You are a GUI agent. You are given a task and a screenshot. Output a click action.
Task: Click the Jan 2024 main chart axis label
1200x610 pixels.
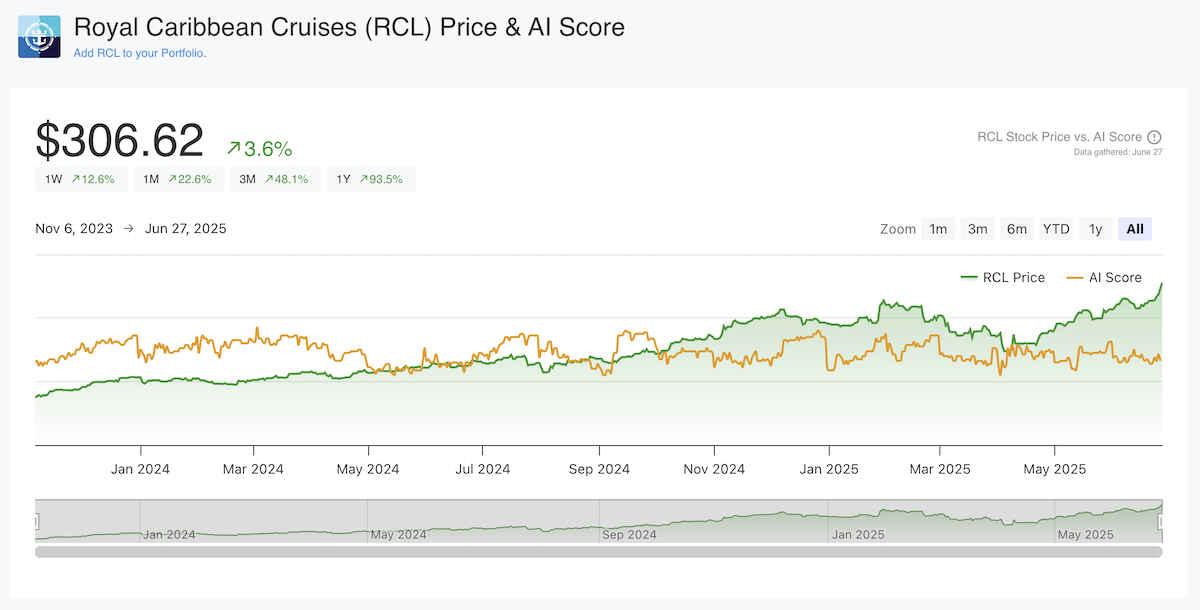[140, 468]
